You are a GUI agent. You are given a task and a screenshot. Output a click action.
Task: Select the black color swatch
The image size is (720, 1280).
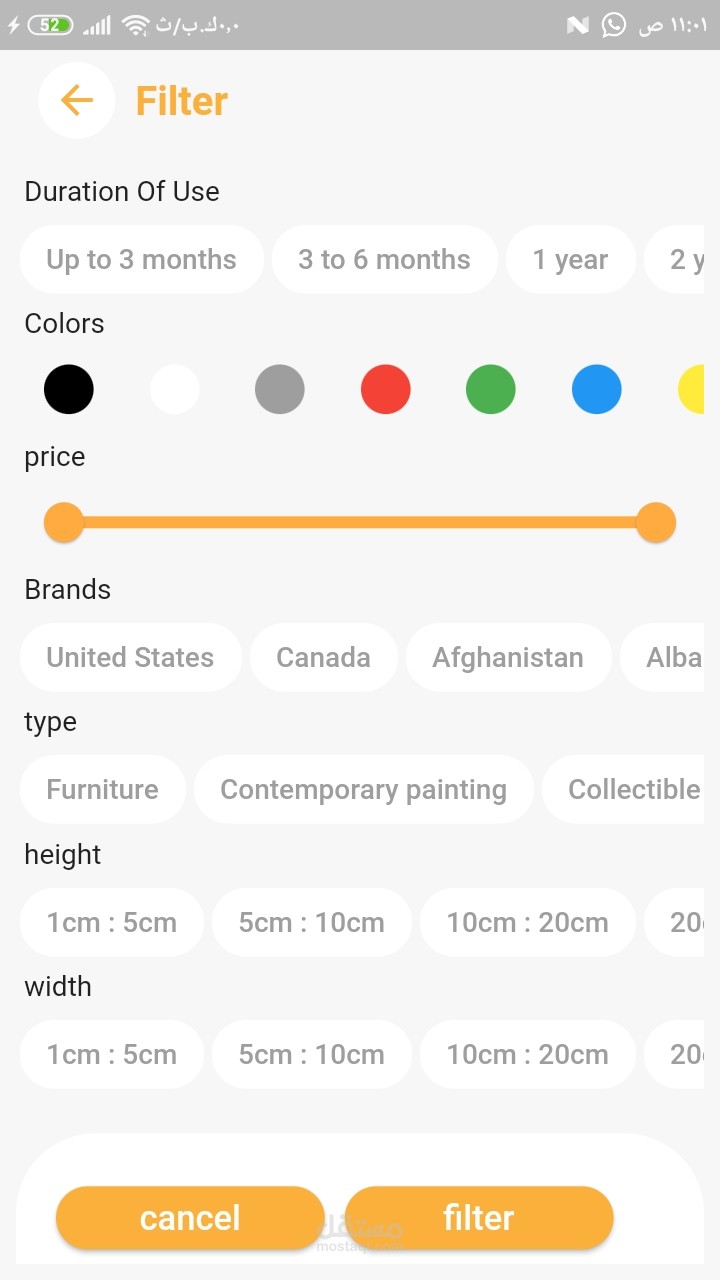[x=69, y=390]
